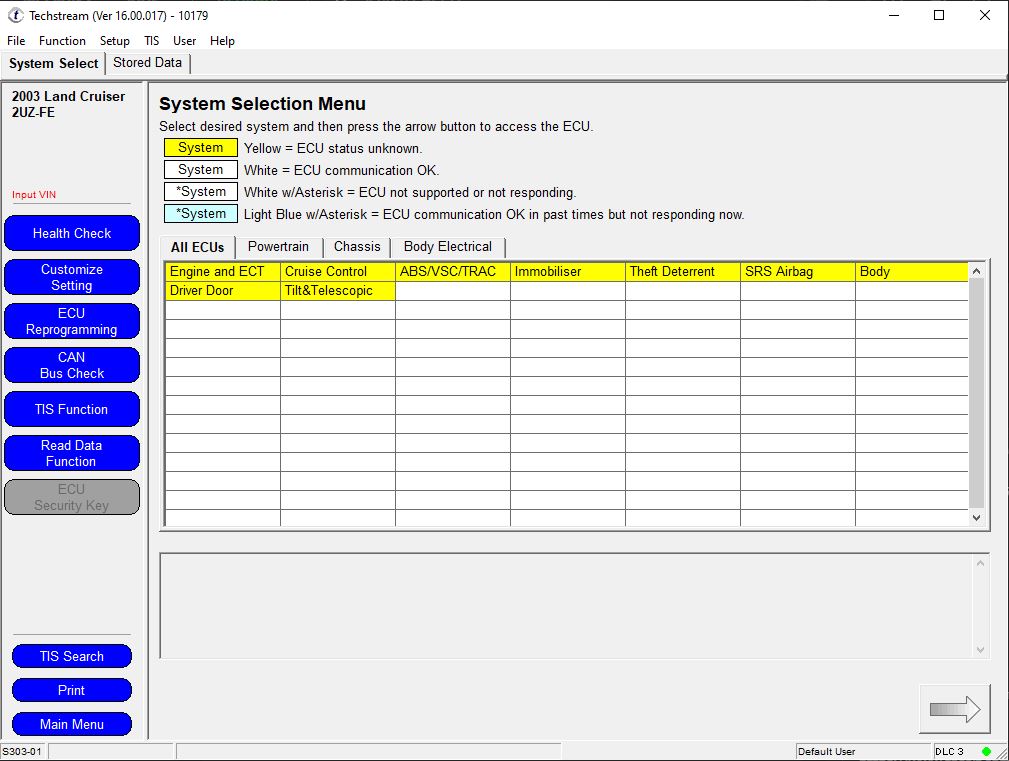The image size is (1009, 761).
Task: Select the Powertrain tab
Action: point(278,246)
